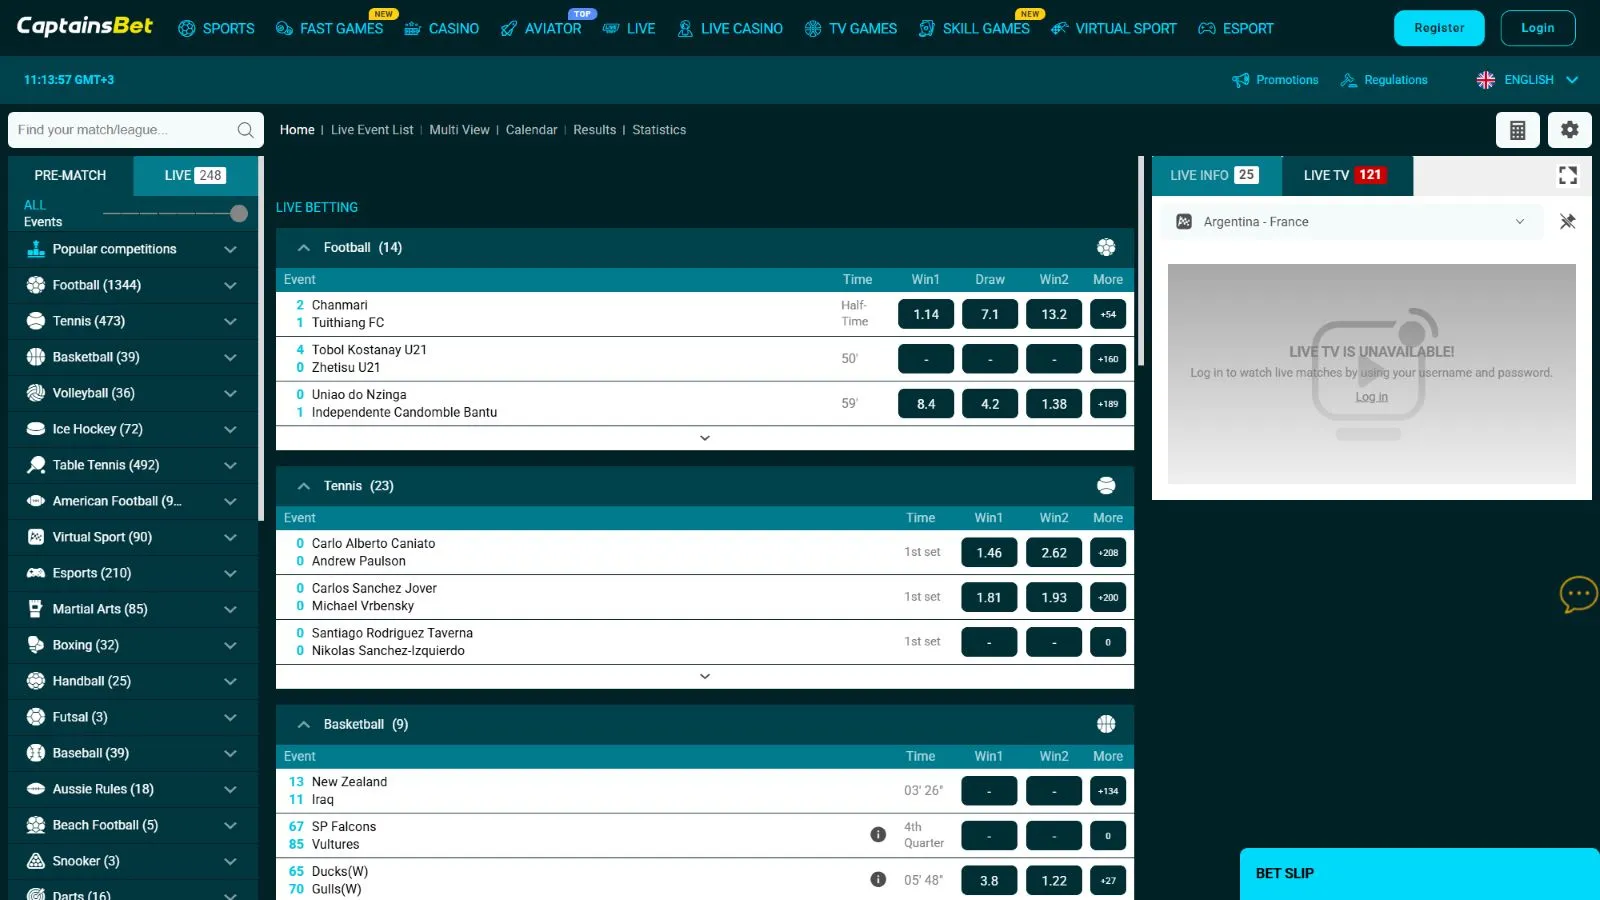Screen dimensions: 1600x900
Task: Click the Register button
Action: [x=1438, y=28]
